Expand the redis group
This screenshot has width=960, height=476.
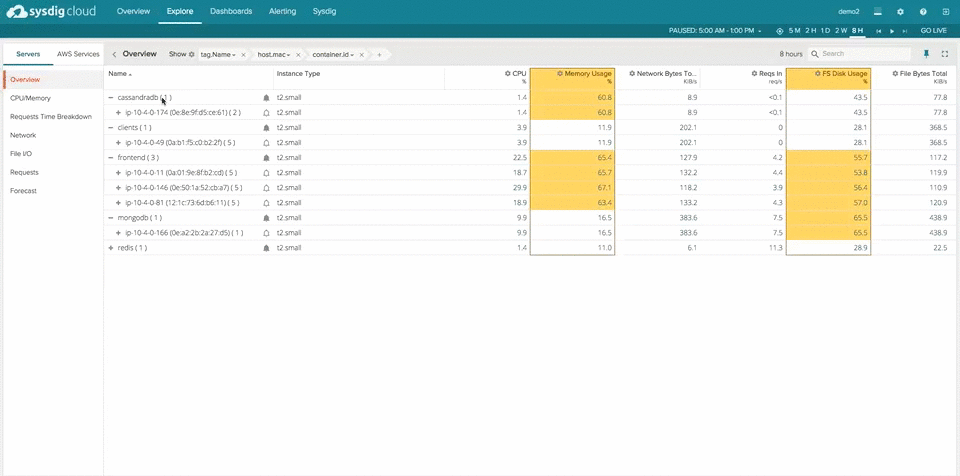click(111, 248)
